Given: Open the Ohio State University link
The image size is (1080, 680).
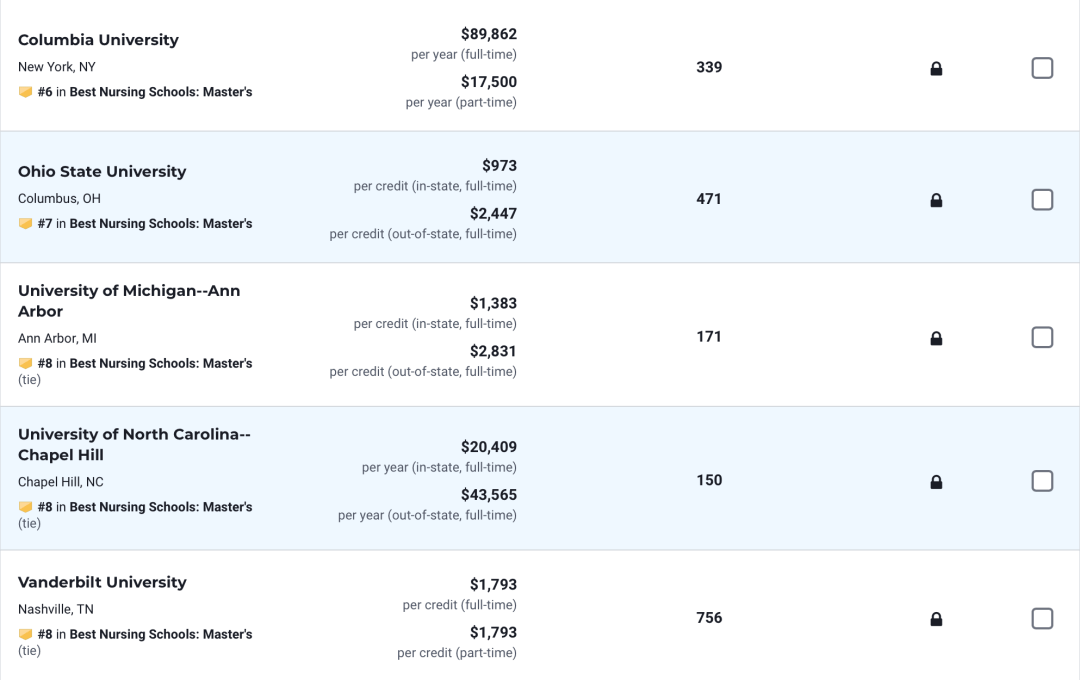Looking at the screenshot, I should click(102, 172).
